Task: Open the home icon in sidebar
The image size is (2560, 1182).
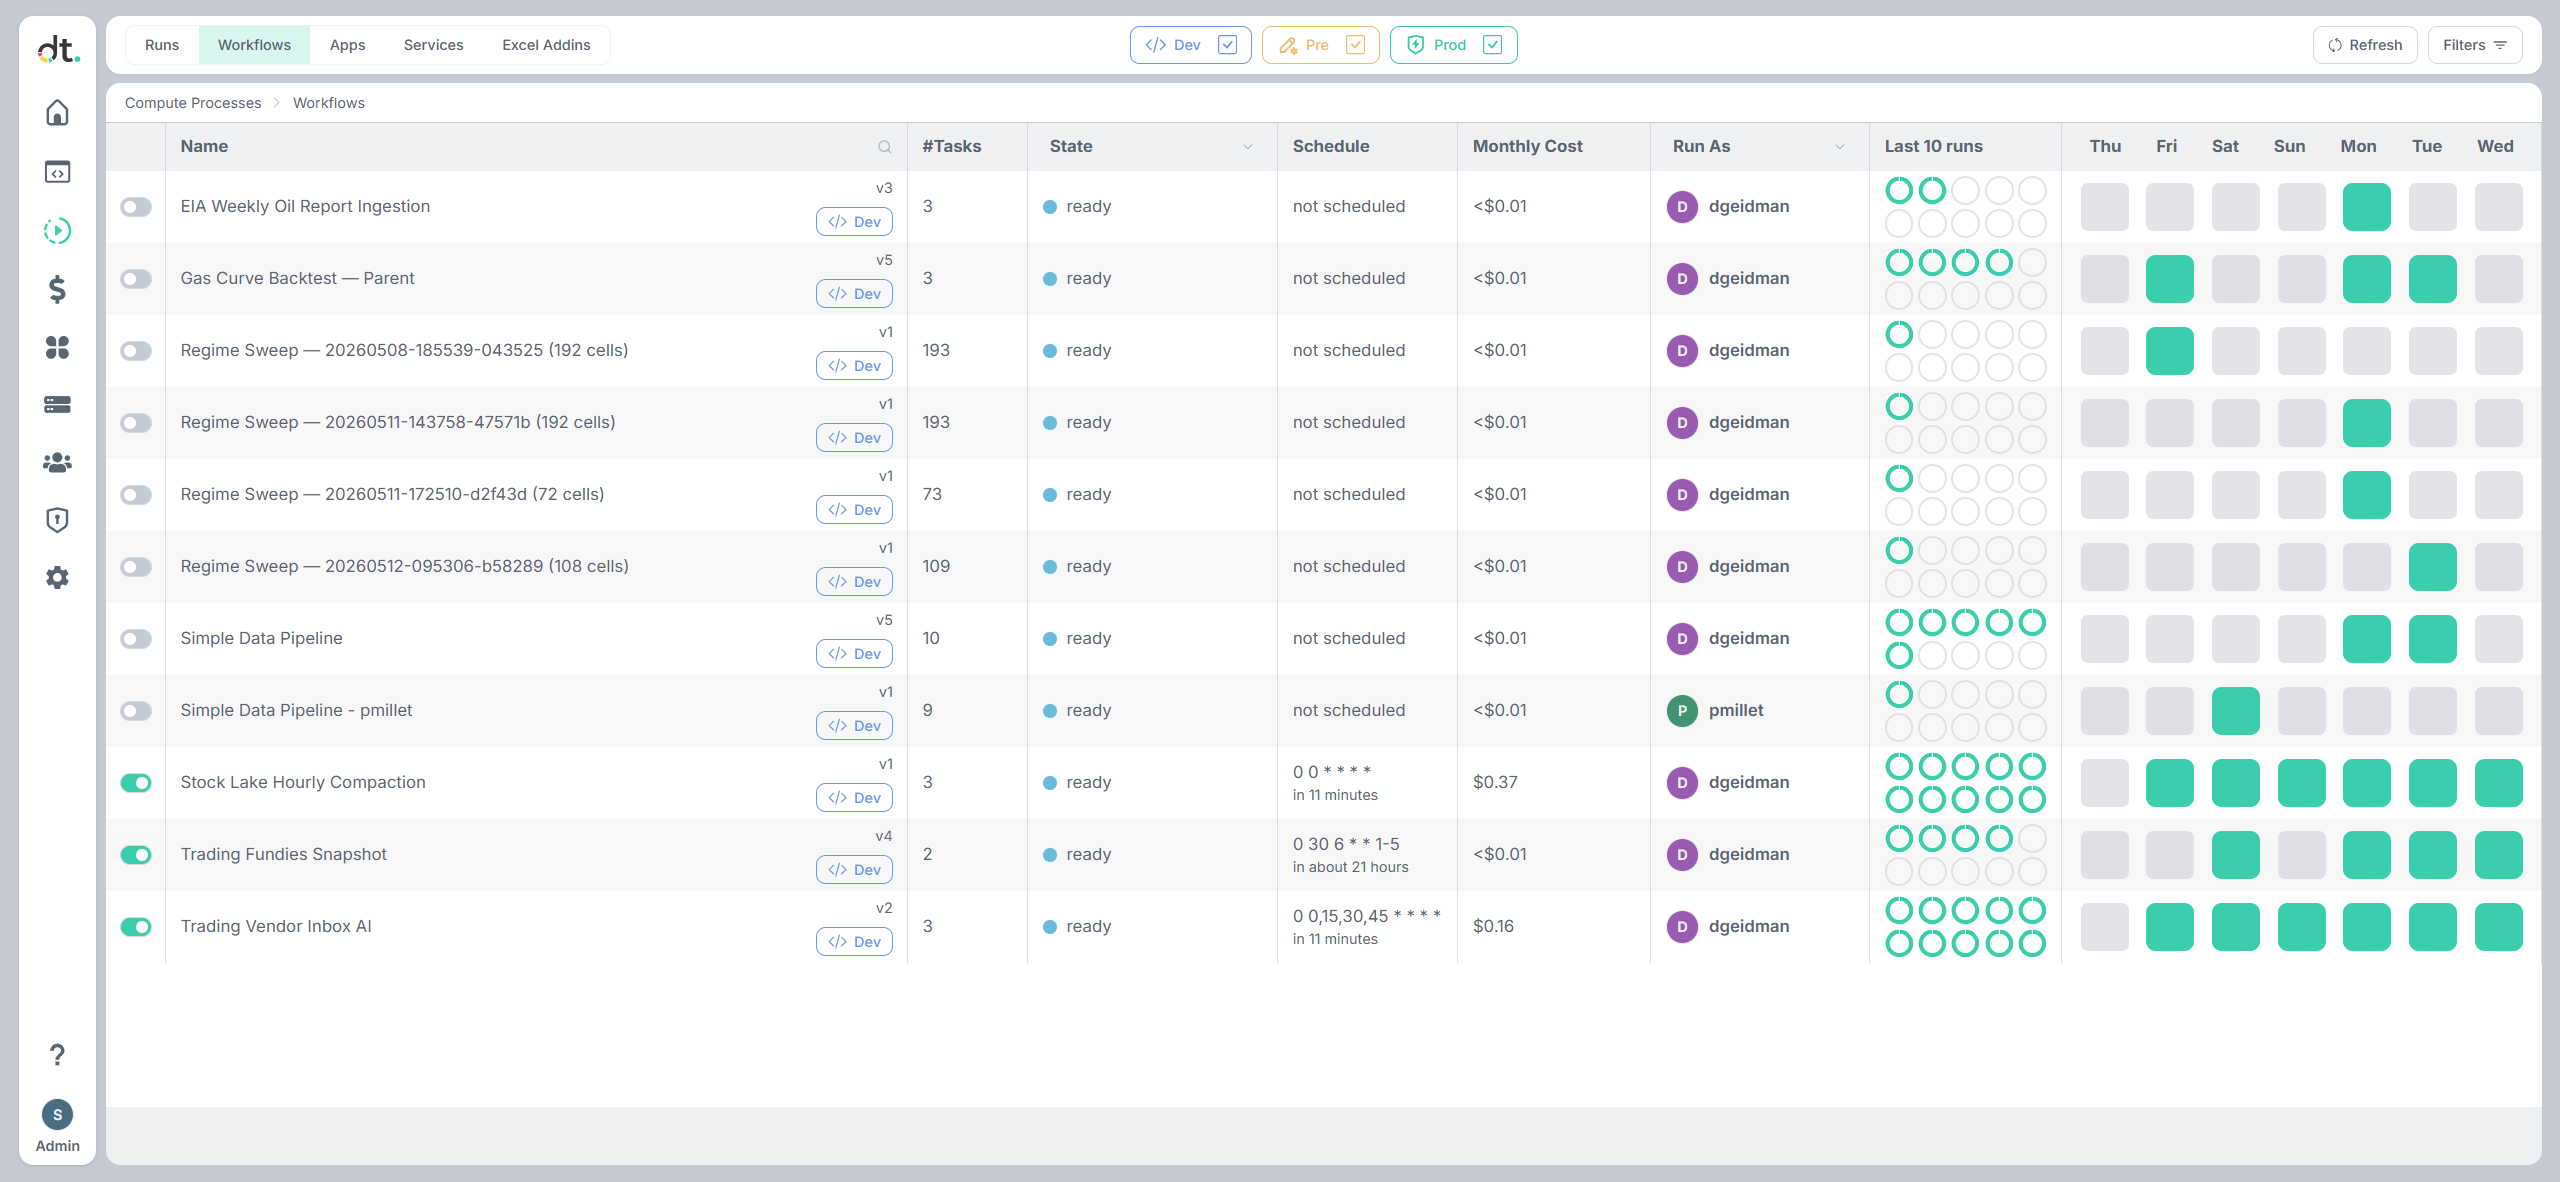Action: (57, 112)
